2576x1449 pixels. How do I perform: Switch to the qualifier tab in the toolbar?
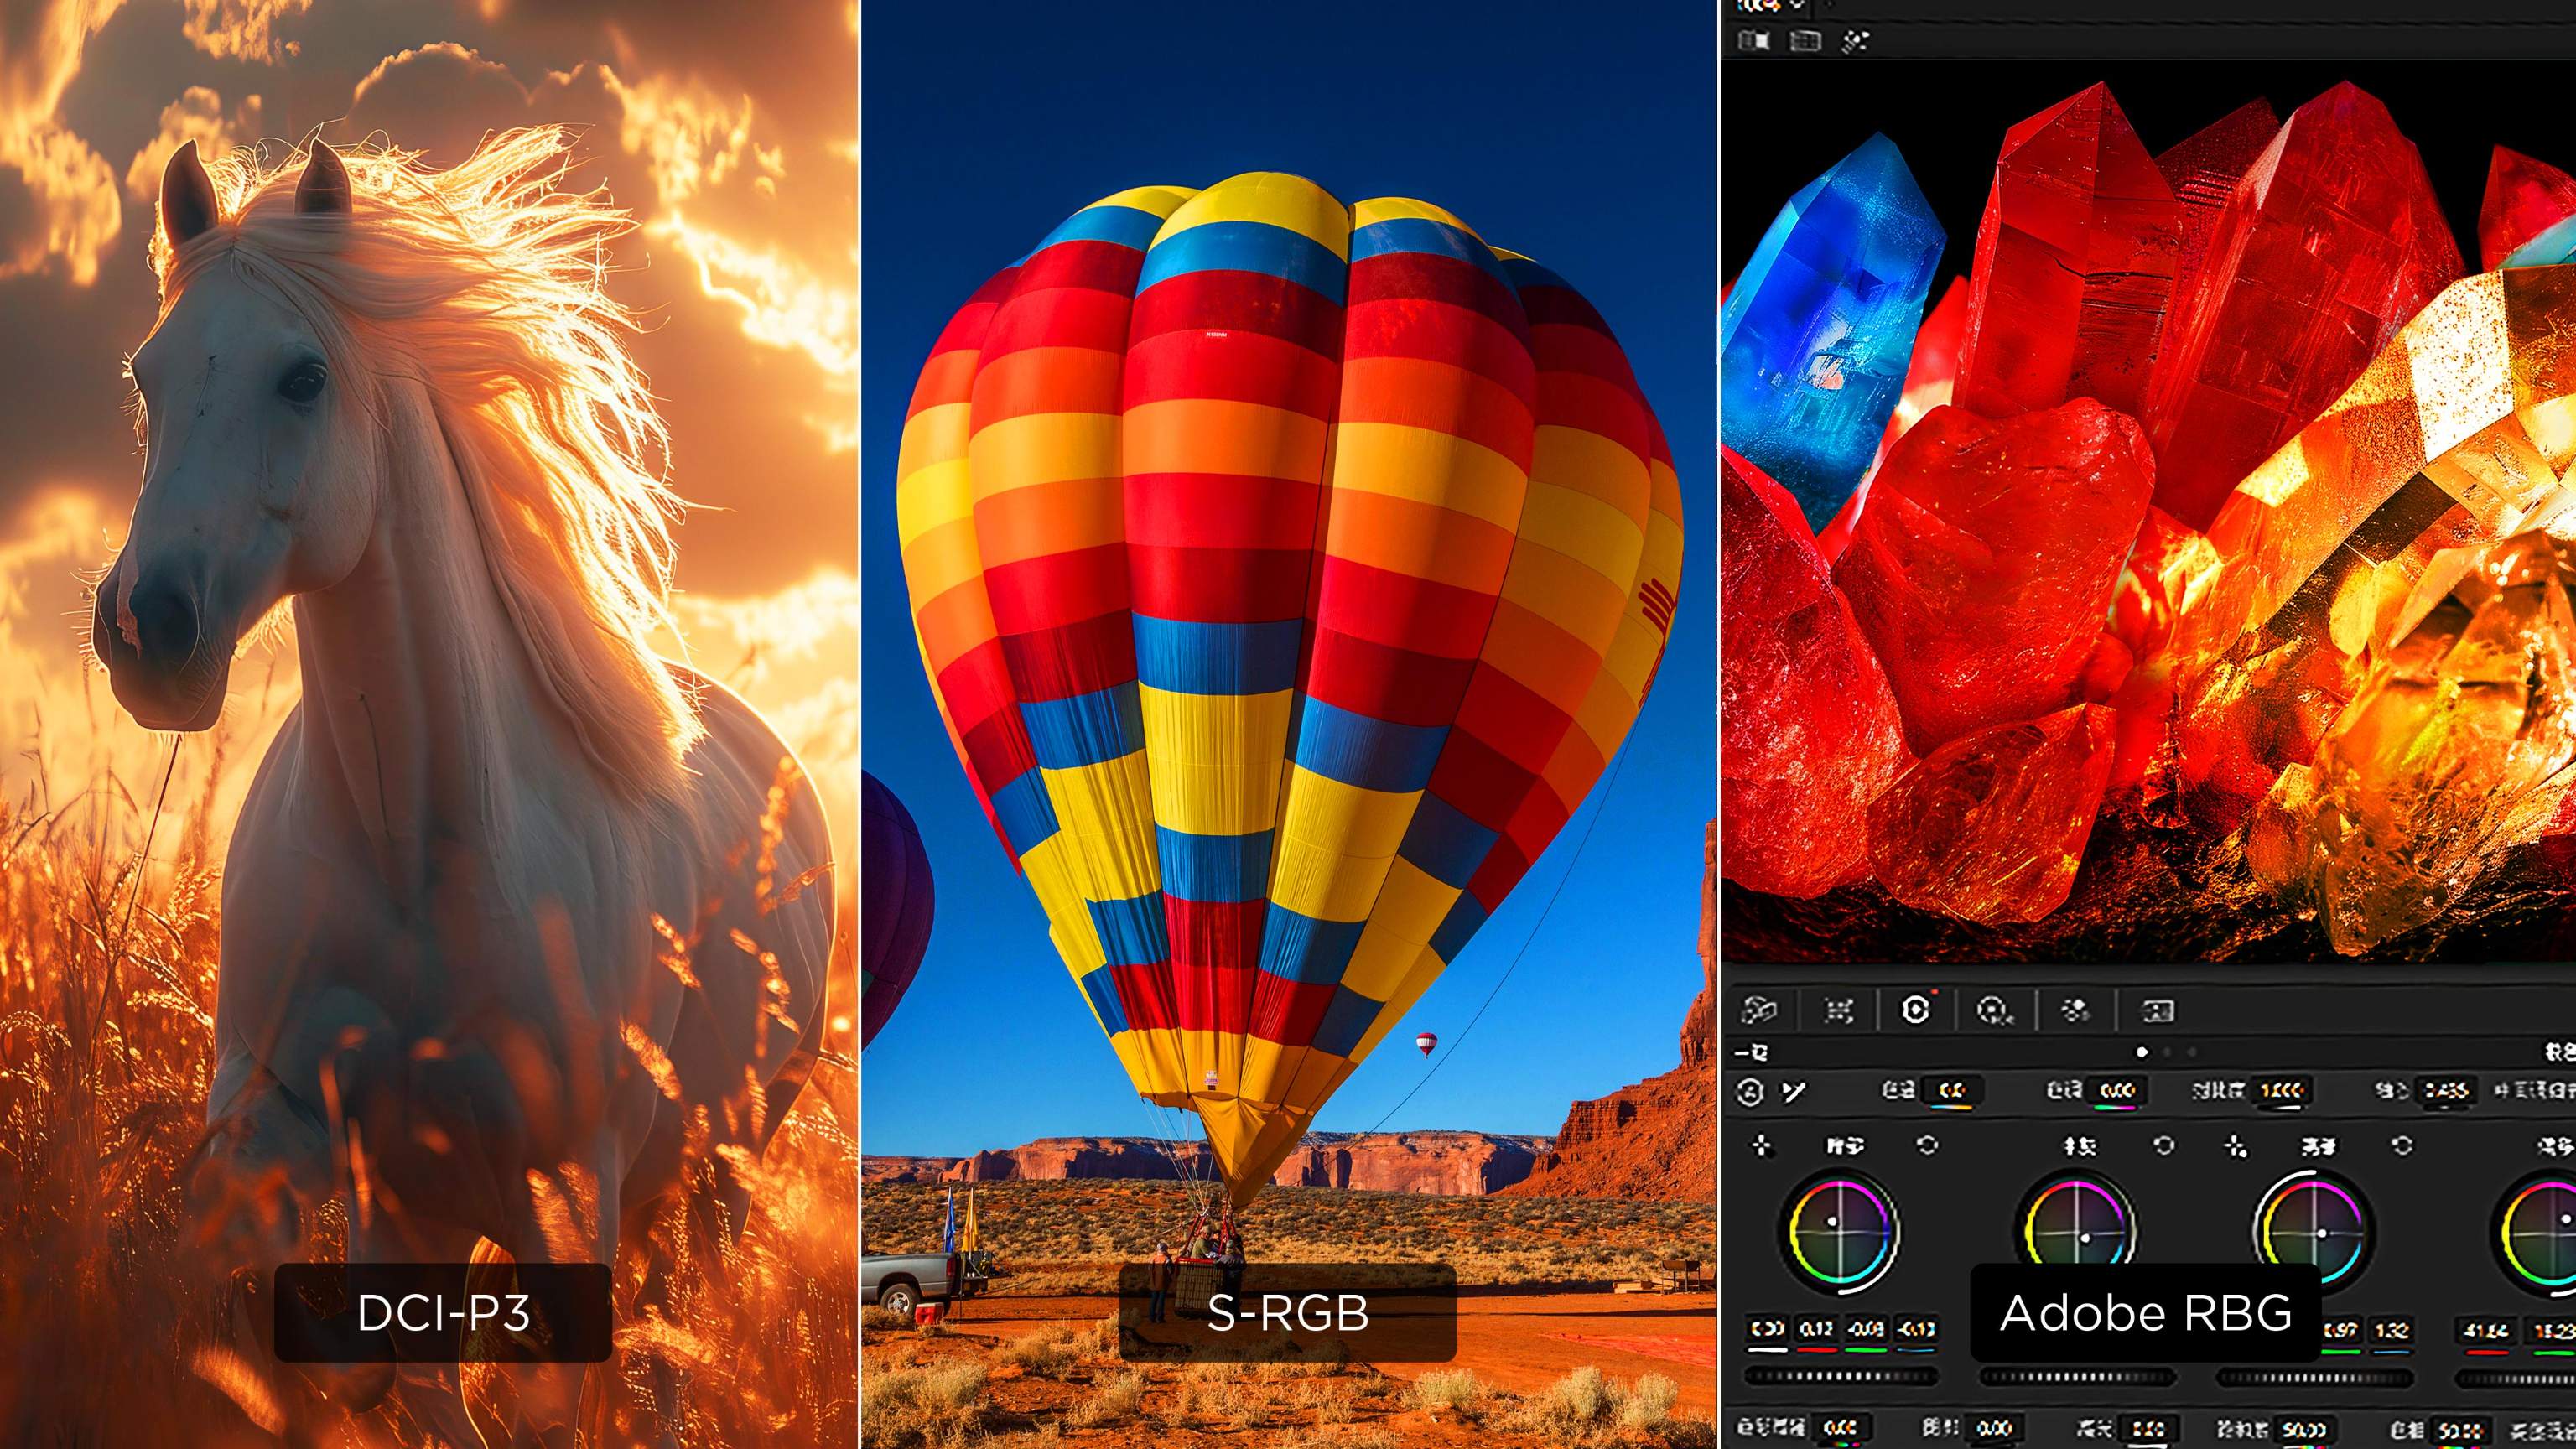pyautogui.click(x=1992, y=1010)
